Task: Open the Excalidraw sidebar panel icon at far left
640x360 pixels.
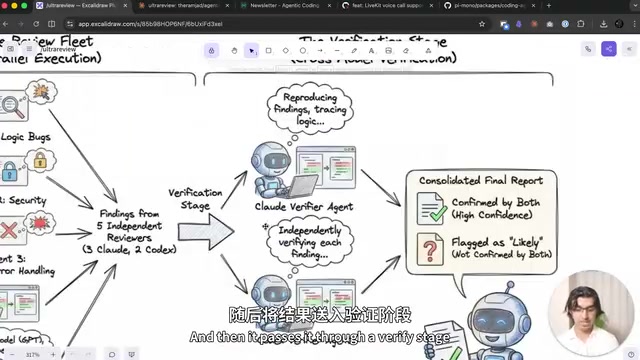Action: coord(11,49)
